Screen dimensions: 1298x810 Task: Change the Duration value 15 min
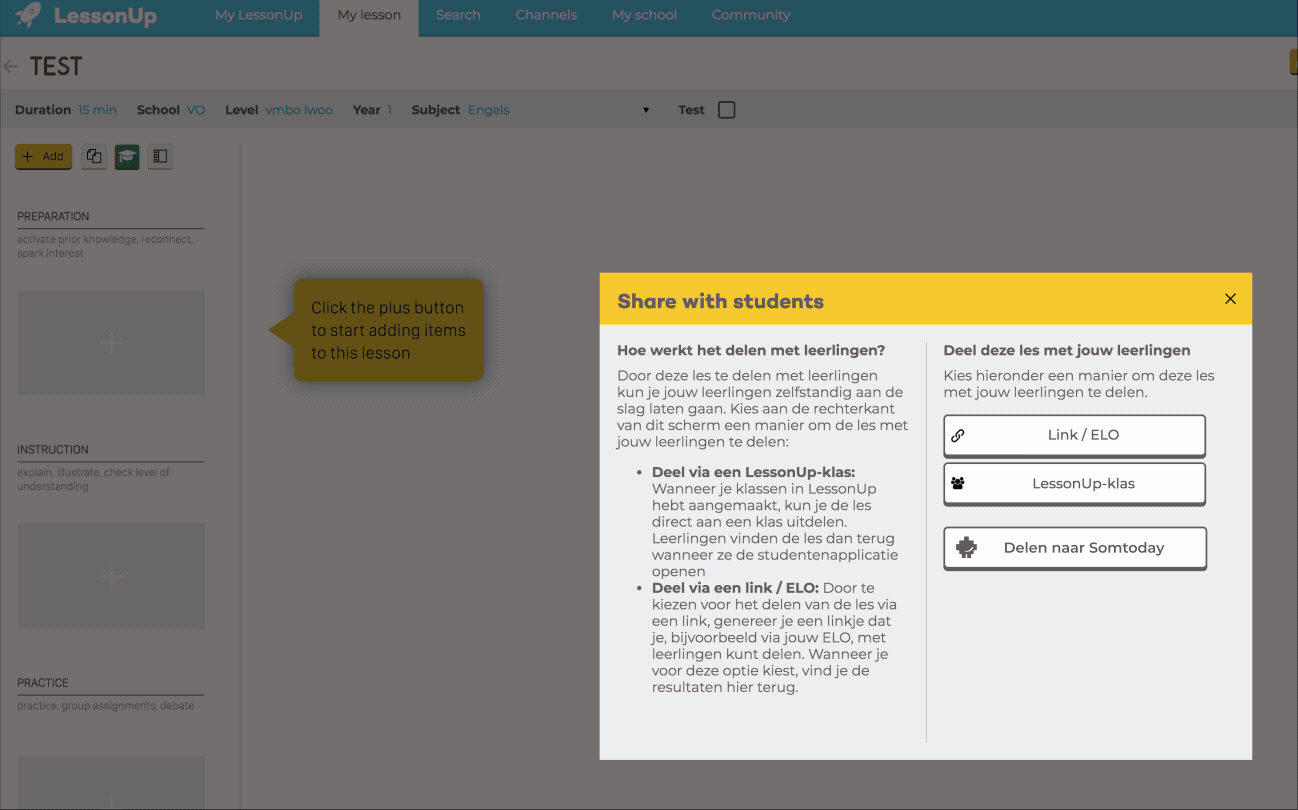point(97,110)
